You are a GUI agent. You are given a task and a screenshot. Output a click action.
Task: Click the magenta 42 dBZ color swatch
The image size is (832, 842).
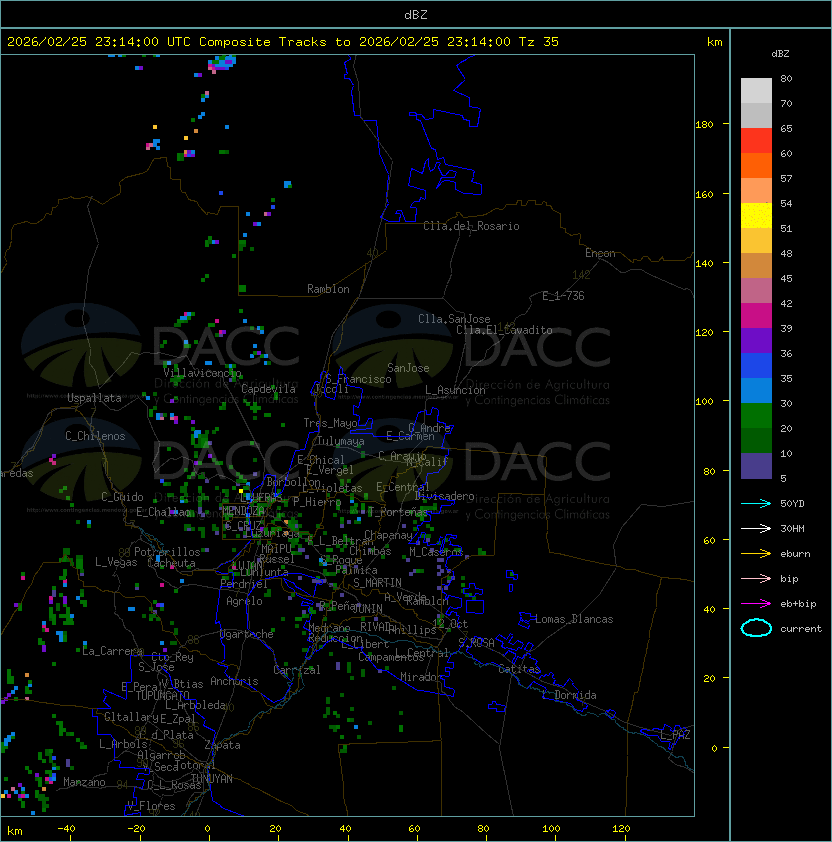coord(756,316)
